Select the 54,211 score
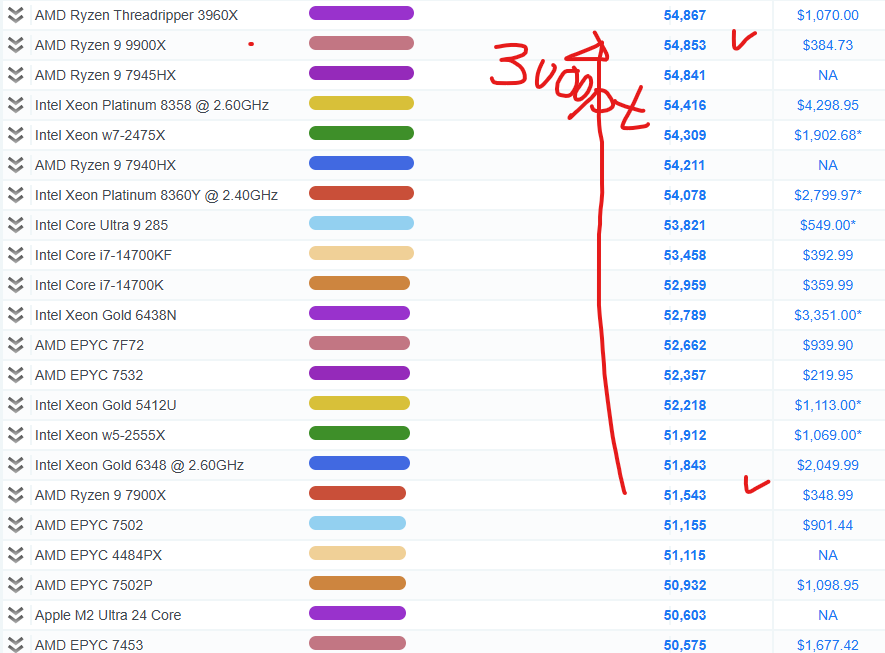 tap(685, 165)
